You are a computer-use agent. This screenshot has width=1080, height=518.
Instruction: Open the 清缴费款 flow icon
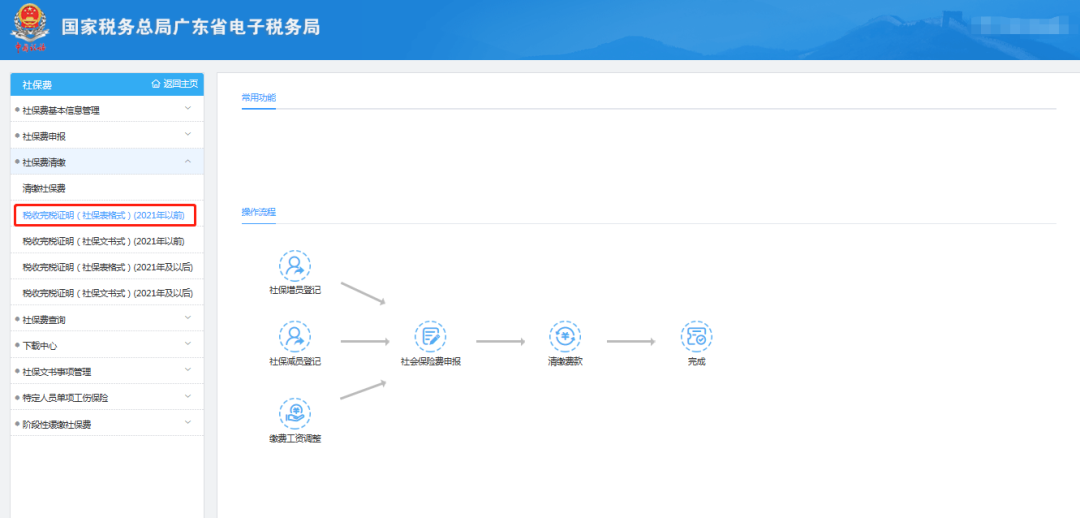565,337
